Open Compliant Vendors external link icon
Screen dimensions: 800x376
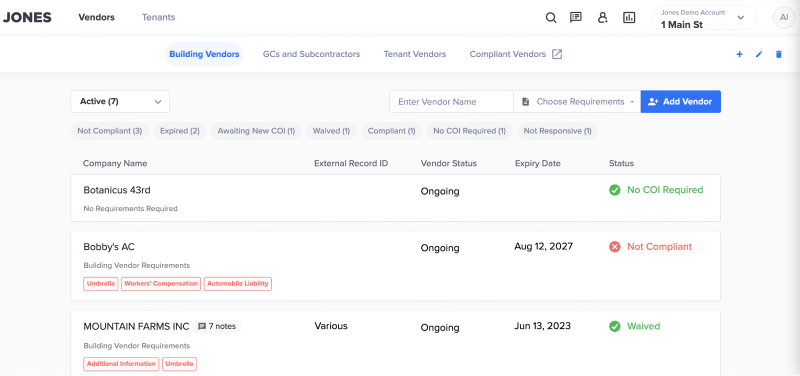[x=557, y=54]
